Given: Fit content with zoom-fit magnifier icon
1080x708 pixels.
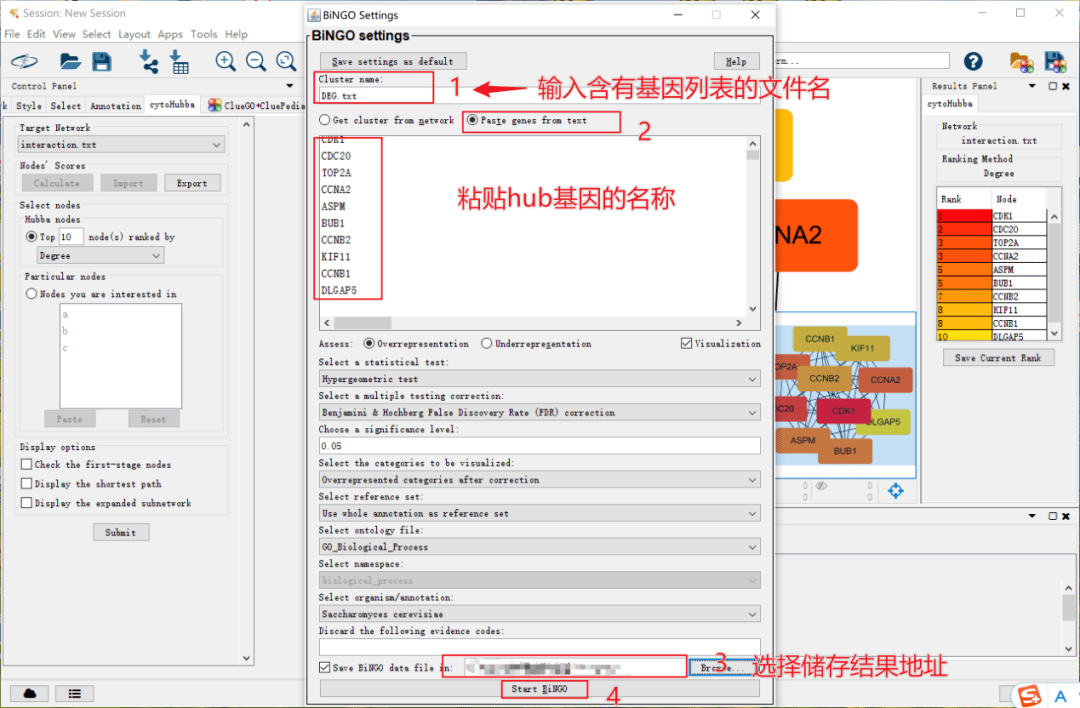Looking at the screenshot, I should pos(286,61).
